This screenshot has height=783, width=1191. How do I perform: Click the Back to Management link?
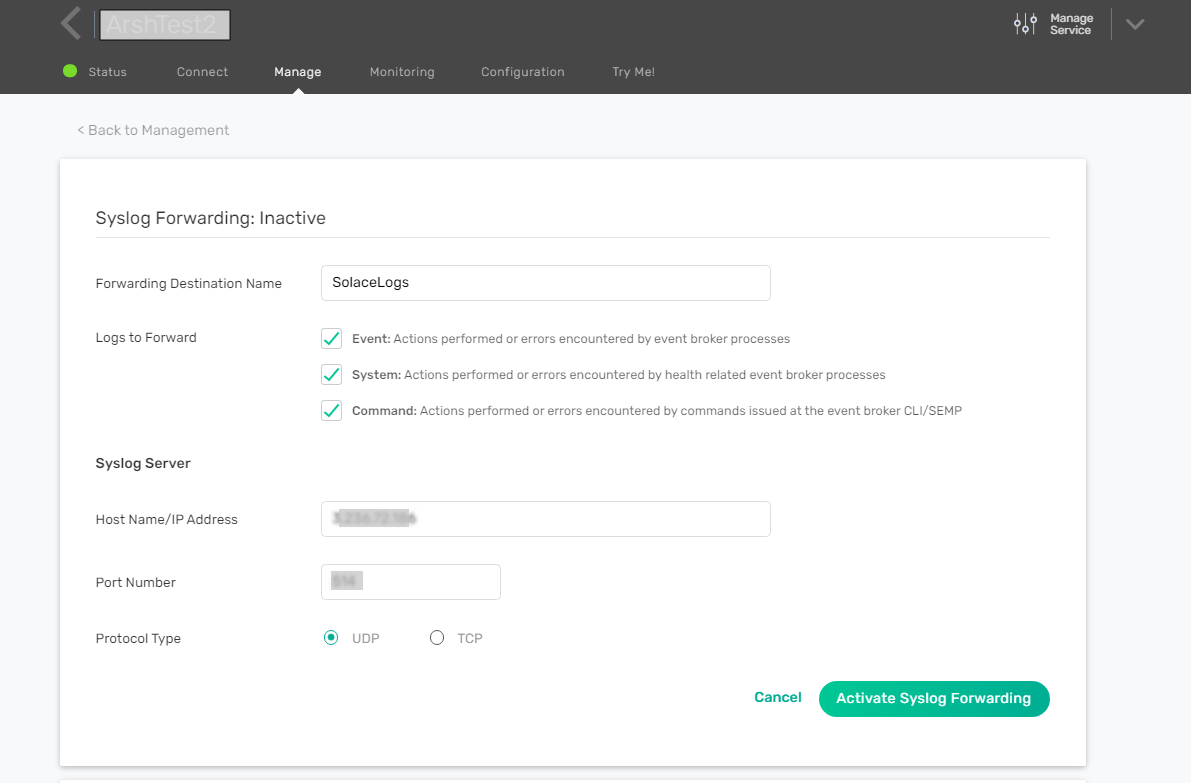[153, 130]
